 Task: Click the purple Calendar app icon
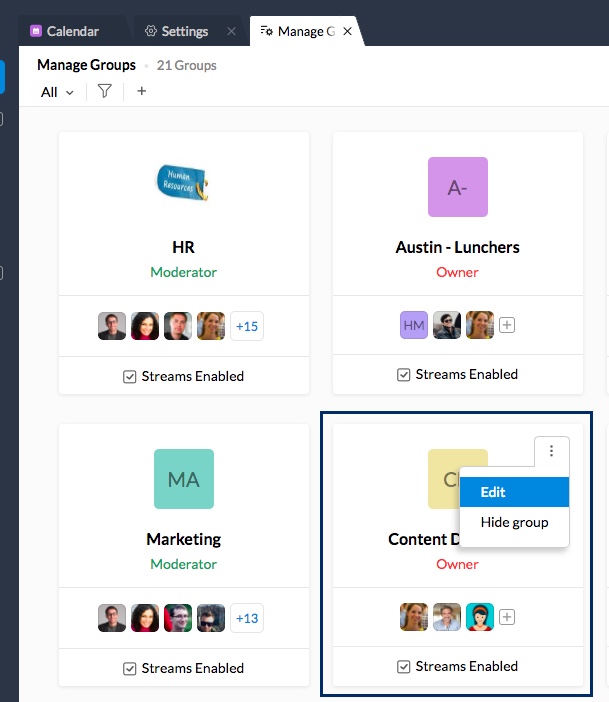click(x=36, y=31)
